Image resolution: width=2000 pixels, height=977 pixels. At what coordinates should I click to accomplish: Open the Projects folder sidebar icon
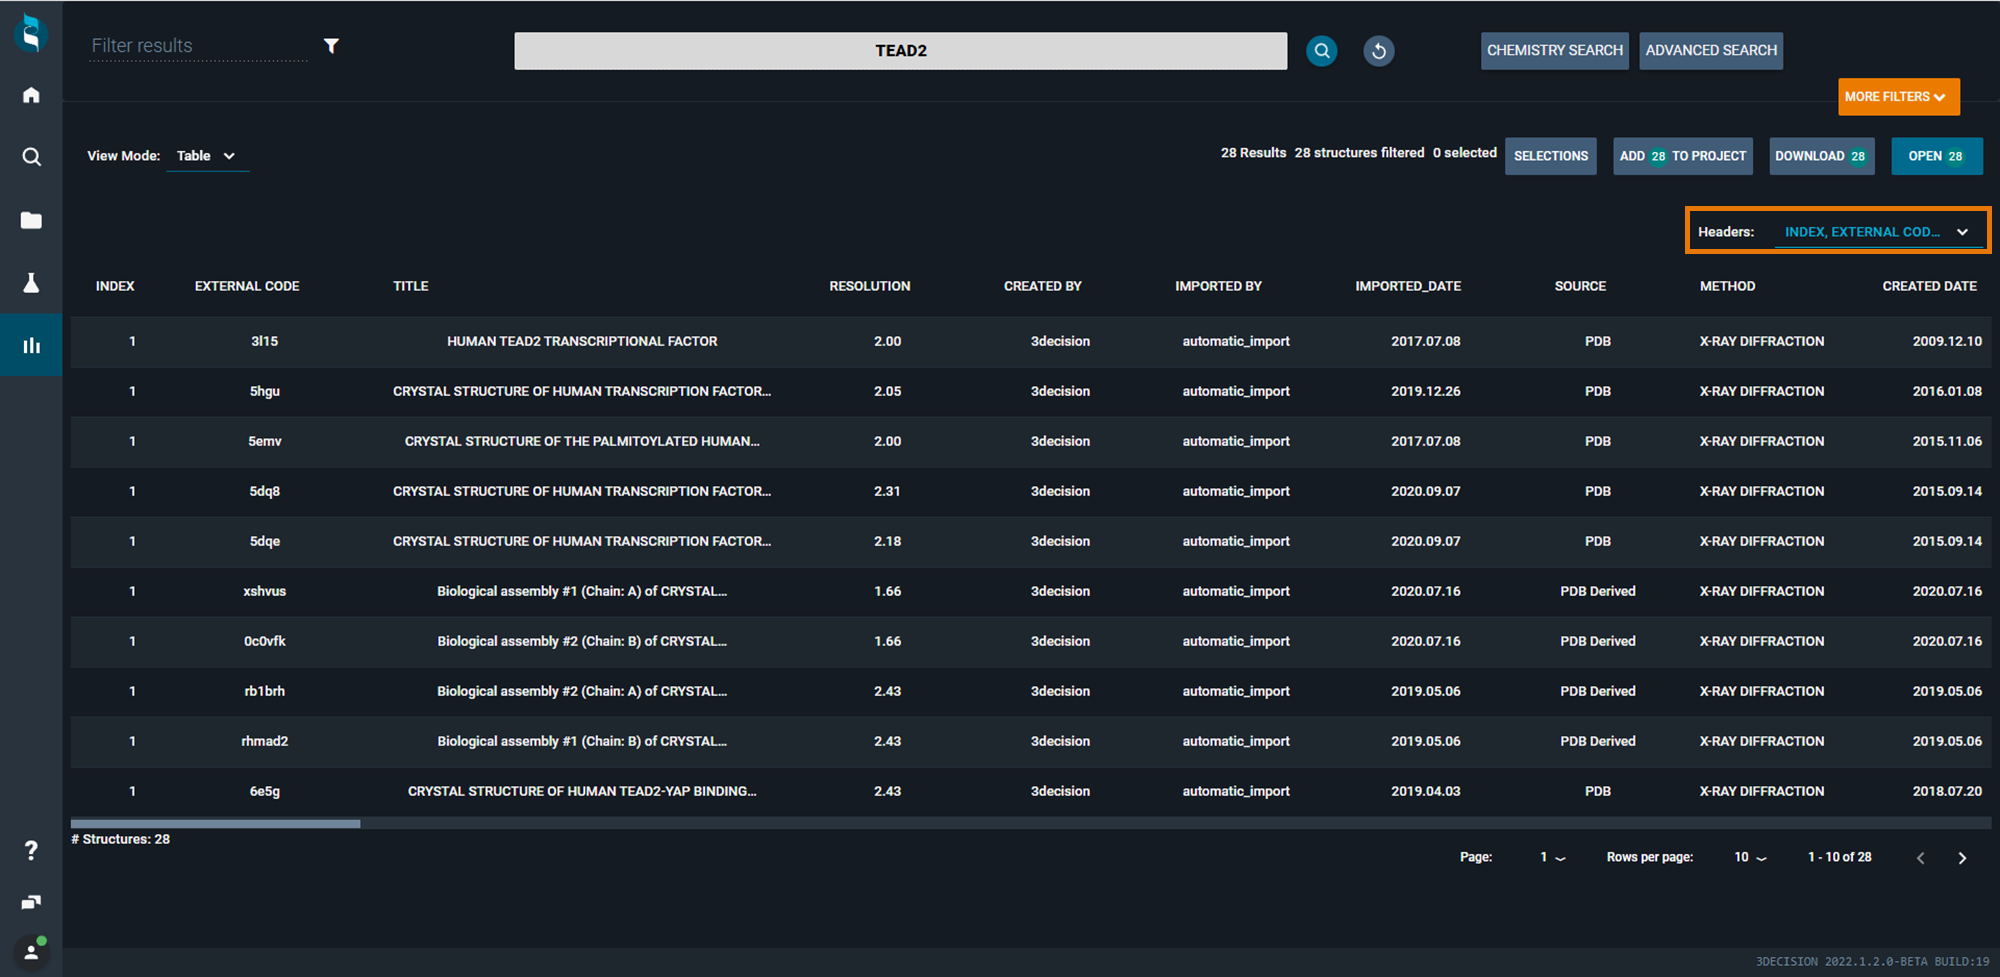pos(31,220)
